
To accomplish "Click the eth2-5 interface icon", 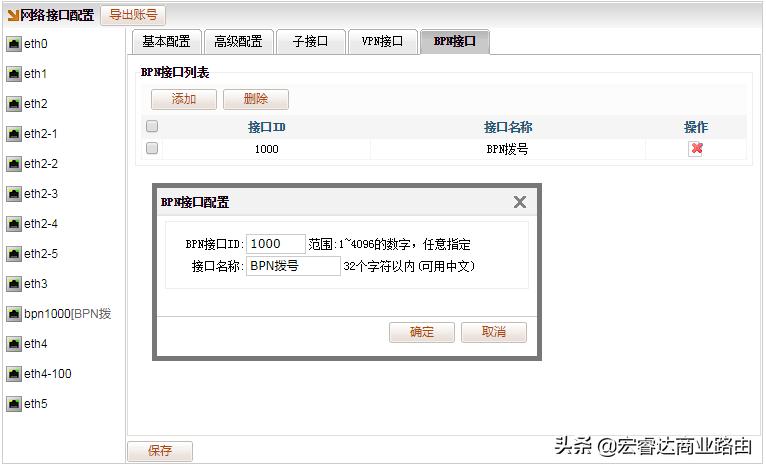I will click(14, 254).
